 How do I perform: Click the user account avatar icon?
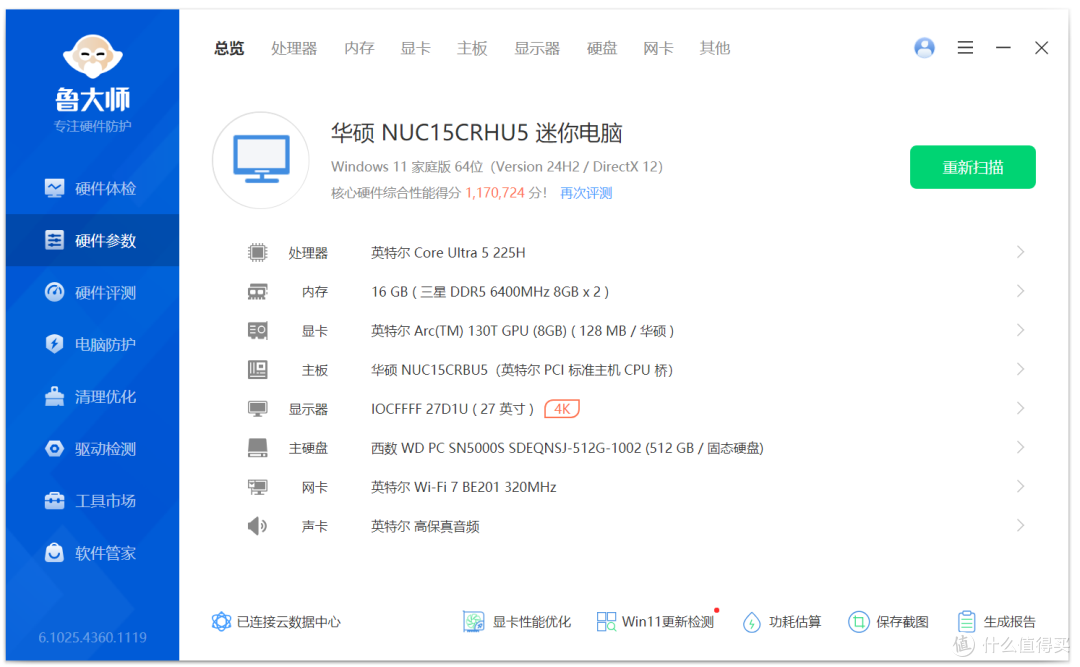pos(924,48)
